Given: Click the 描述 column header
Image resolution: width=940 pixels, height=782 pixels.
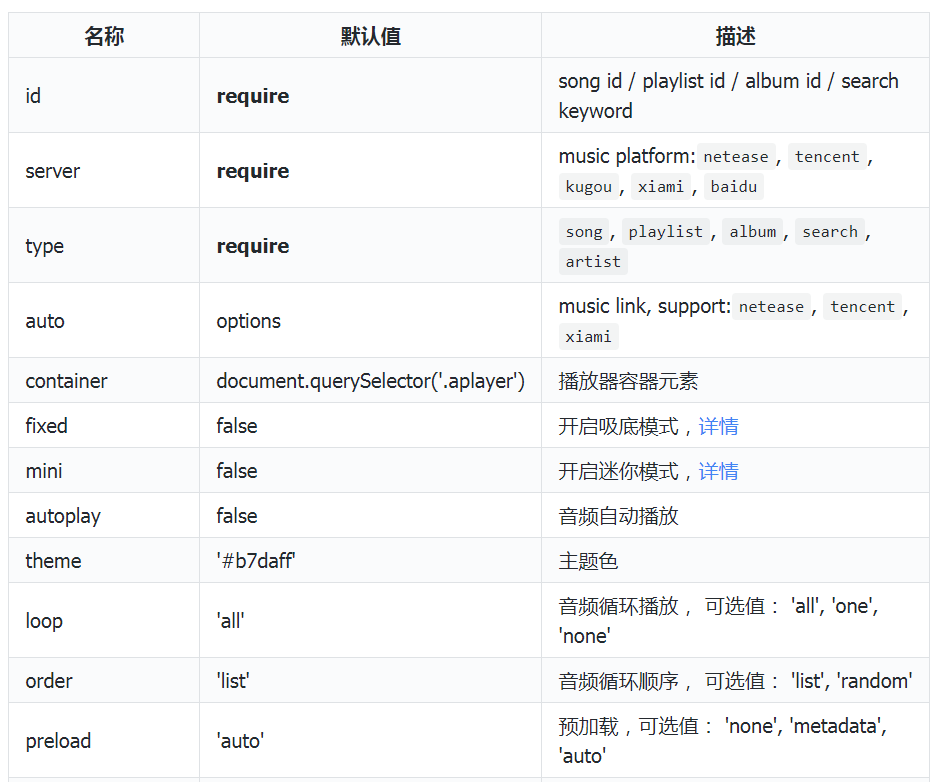Looking at the screenshot, I should click(735, 36).
